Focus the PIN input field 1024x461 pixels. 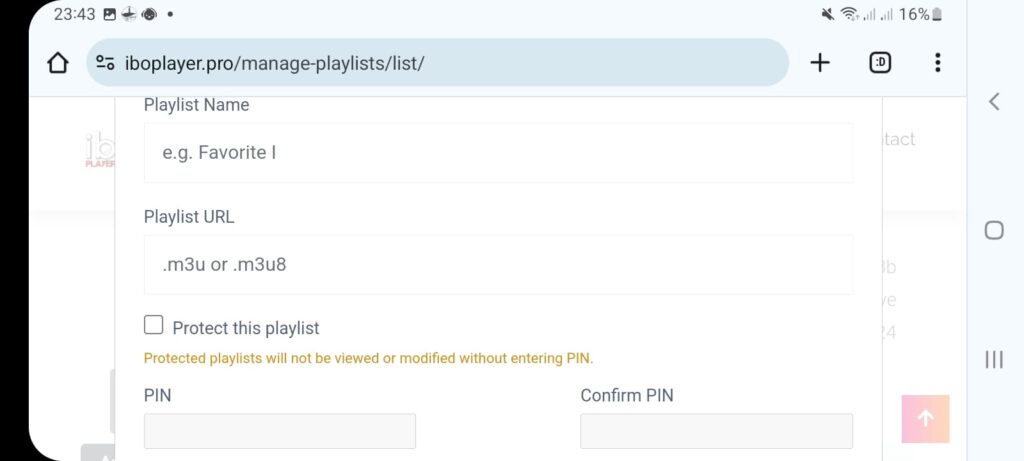(280, 431)
